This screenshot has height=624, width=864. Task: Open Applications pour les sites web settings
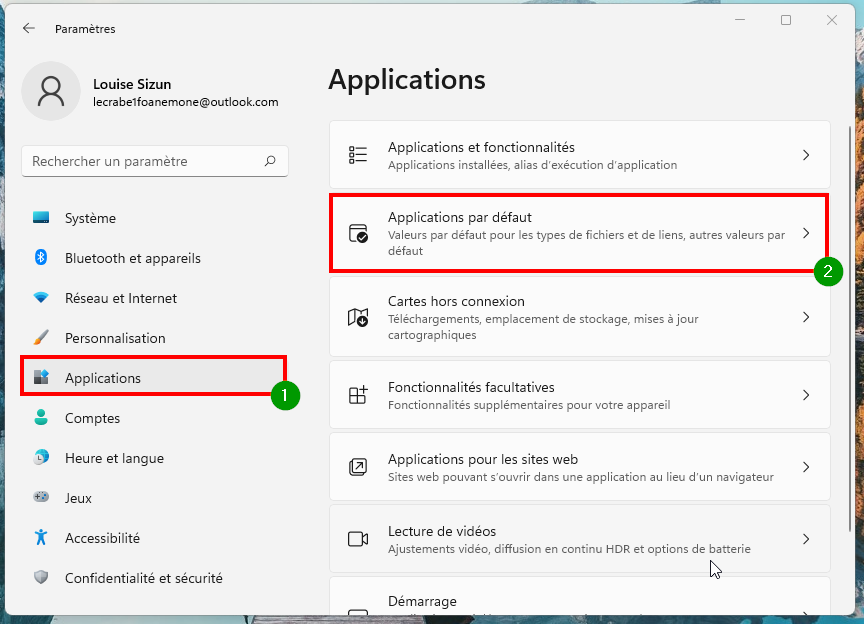[580, 467]
